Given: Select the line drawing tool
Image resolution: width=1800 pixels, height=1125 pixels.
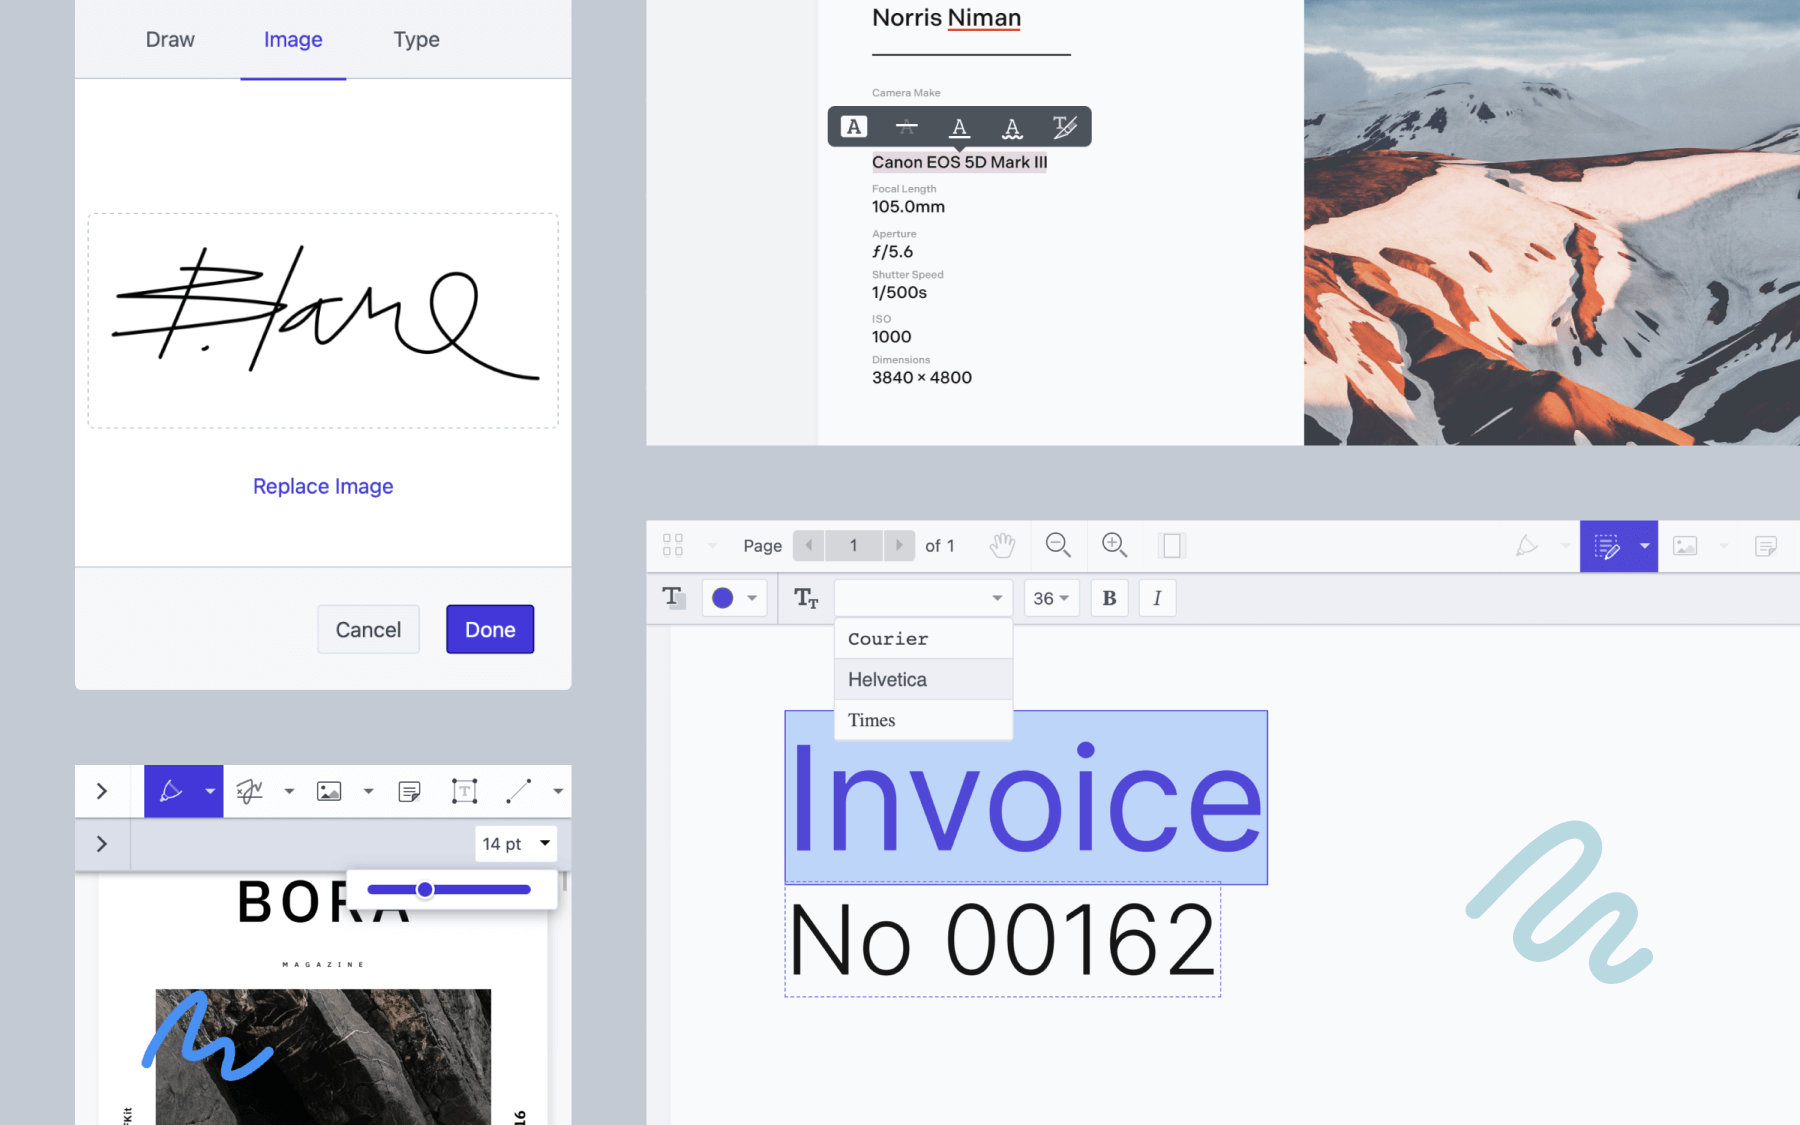Looking at the screenshot, I should click(x=518, y=791).
